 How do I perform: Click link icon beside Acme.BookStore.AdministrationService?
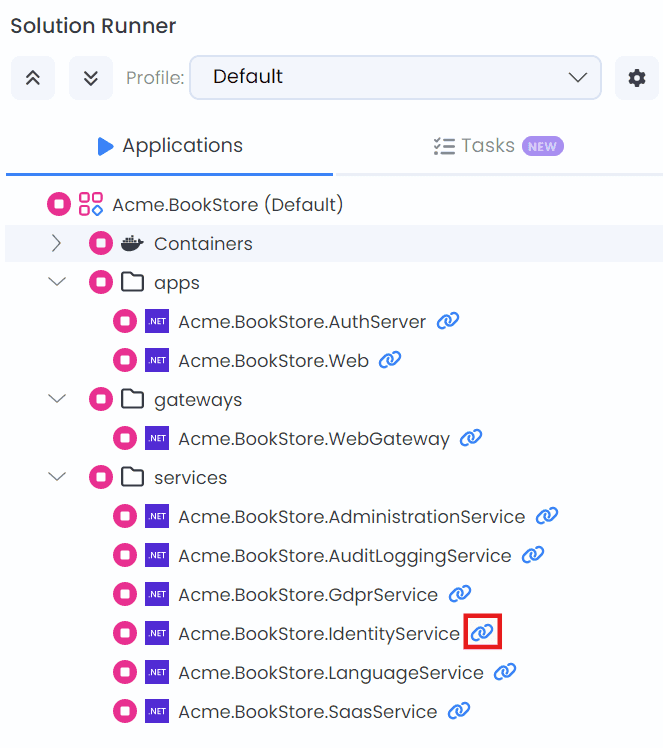[546, 516]
